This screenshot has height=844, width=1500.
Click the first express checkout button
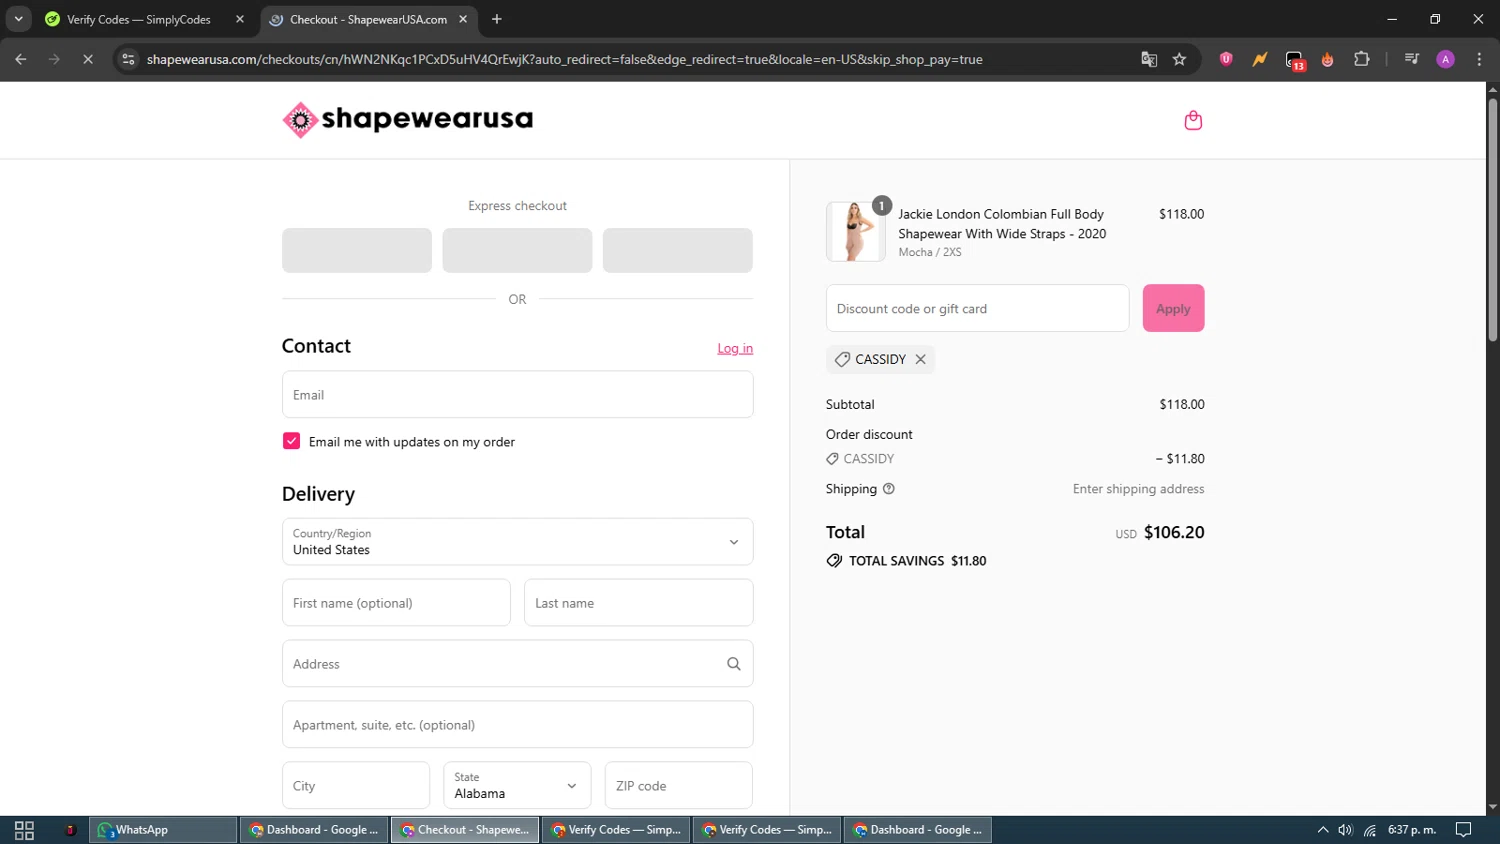coord(357,250)
